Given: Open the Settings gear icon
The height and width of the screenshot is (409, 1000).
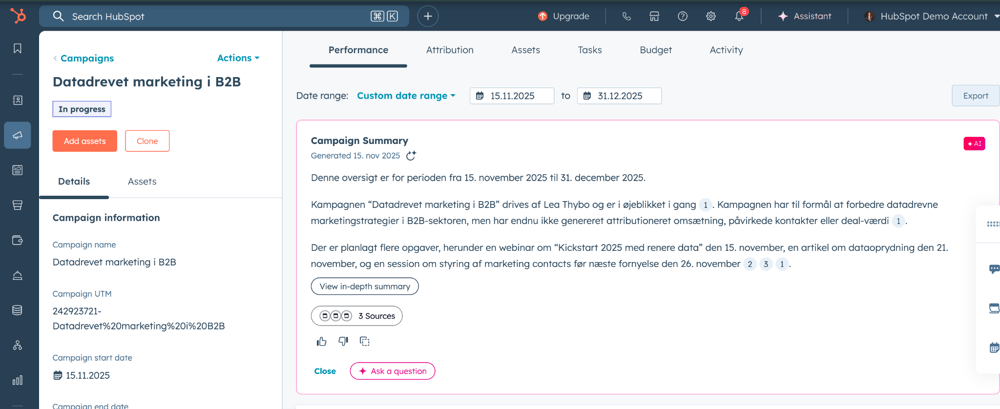Looking at the screenshot, I should pos(710,17).
